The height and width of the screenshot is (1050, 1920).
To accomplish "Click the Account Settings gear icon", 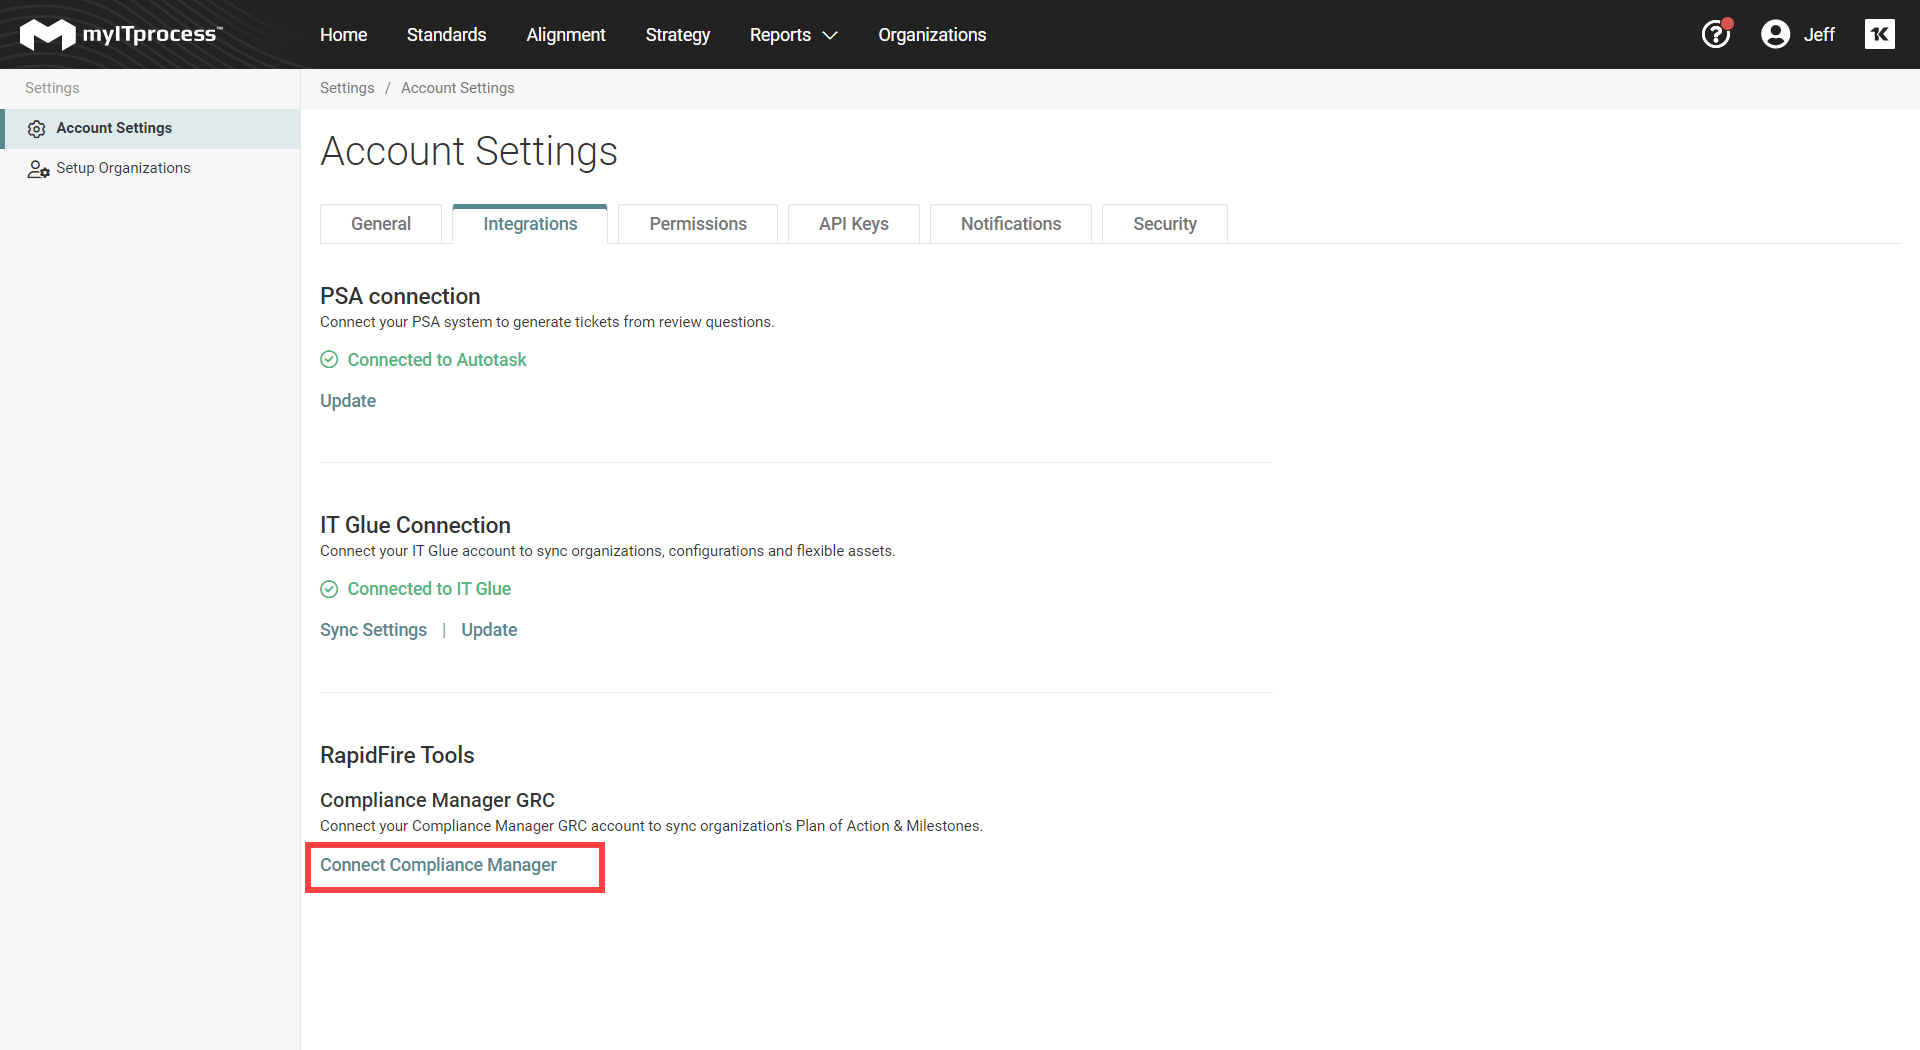I will click(37, 129).
